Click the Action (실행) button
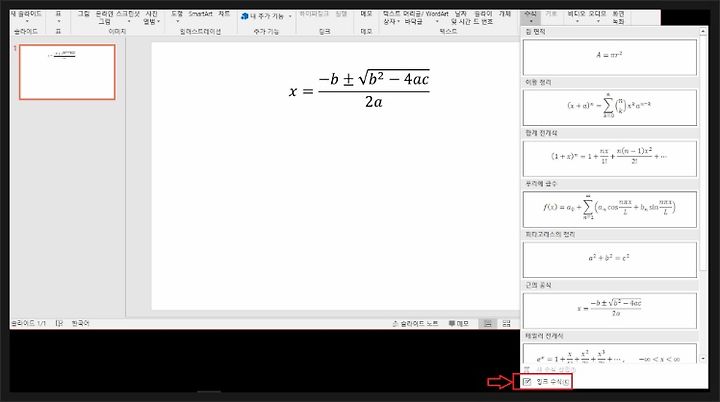The width and height of the screenshot is (720, 402). click(341, 14)
